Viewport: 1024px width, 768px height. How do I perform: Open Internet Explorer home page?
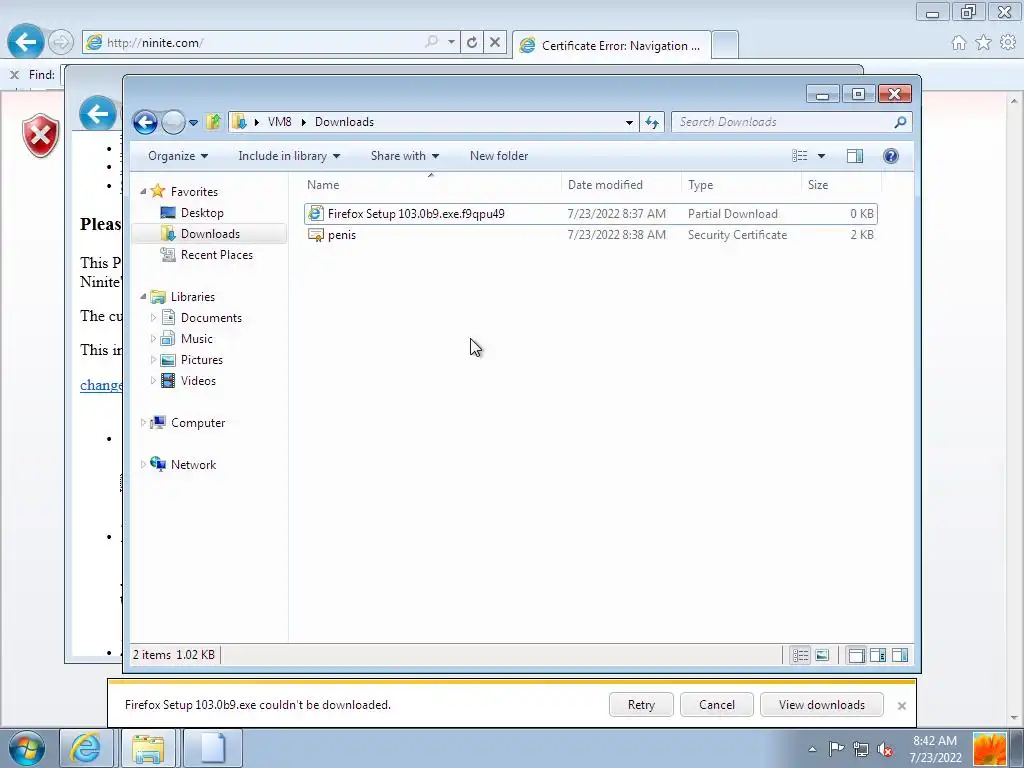click(x=959, y=42)
